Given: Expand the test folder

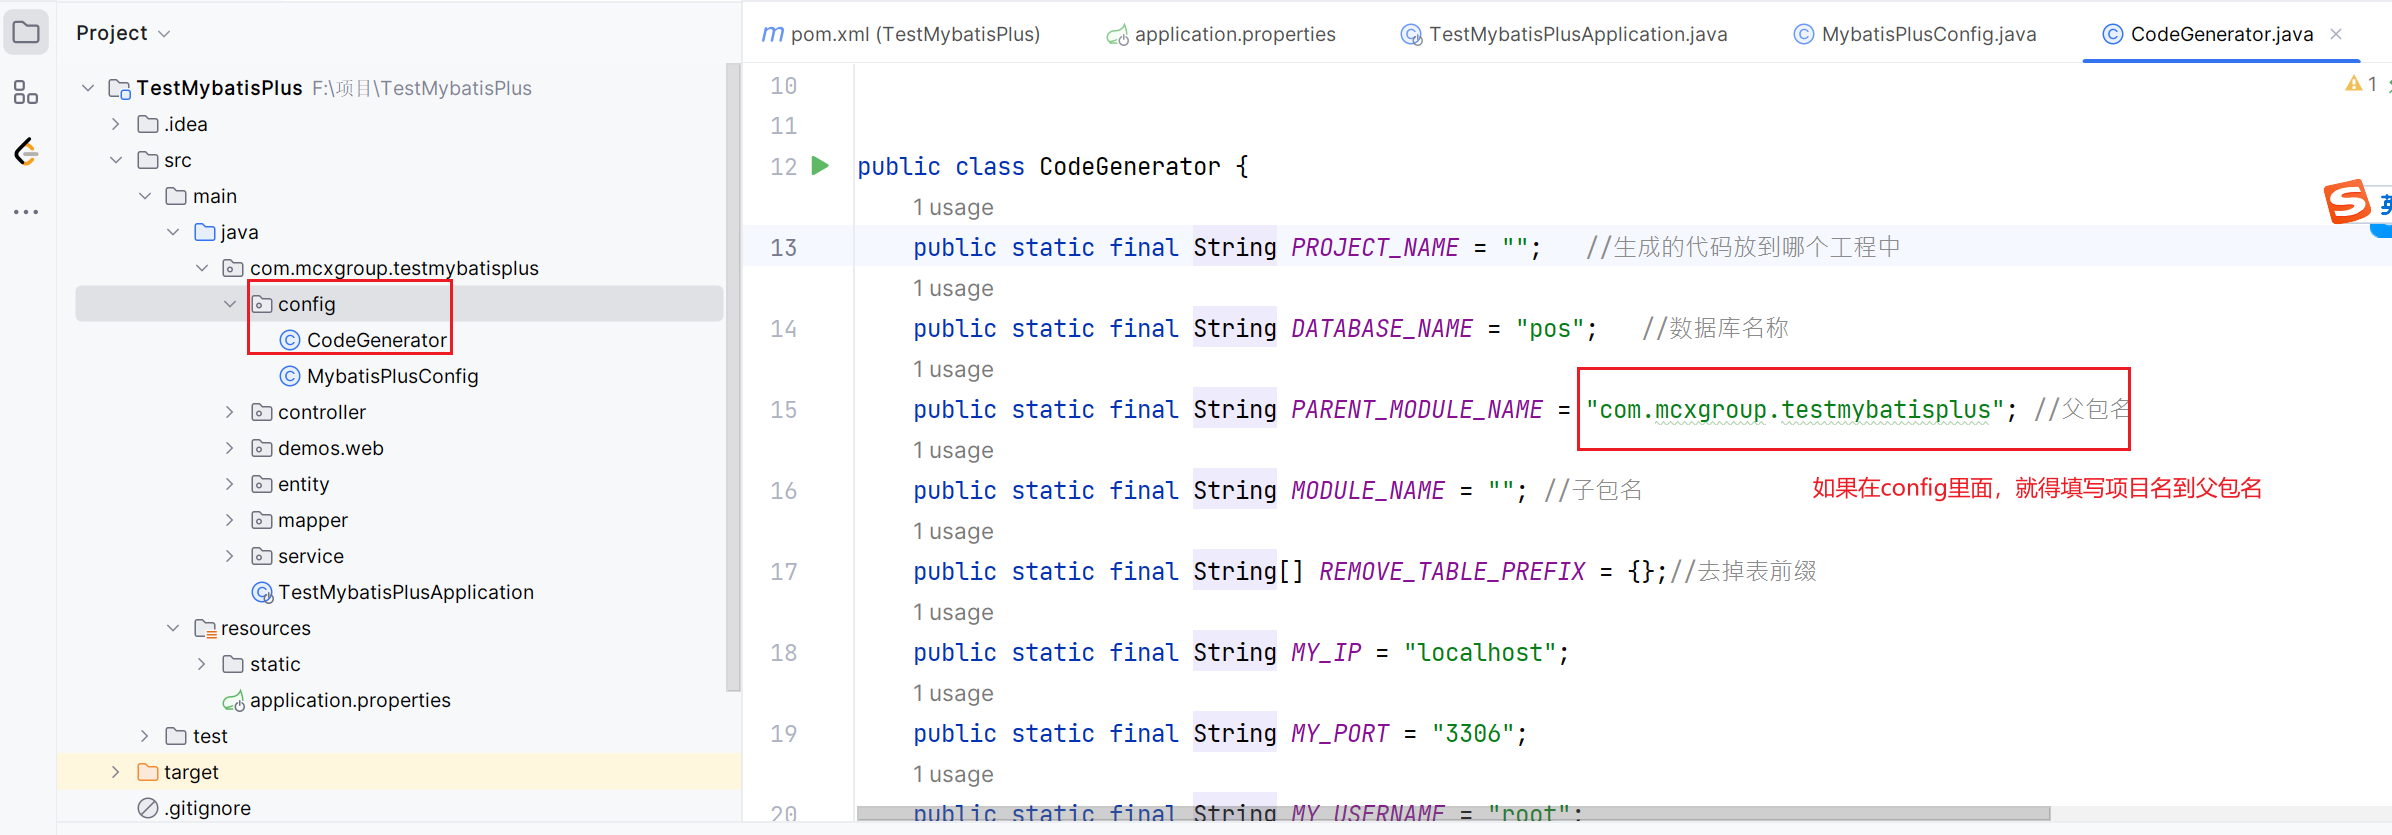Looking at the screenshot, I should [x=145, y=736].
